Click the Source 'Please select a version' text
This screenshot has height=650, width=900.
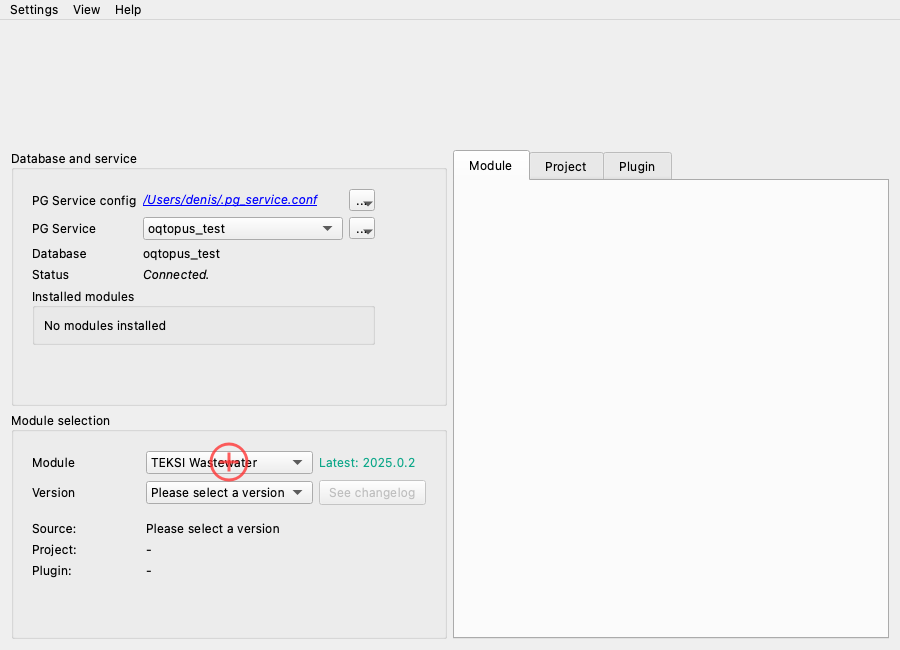(213, 529)
